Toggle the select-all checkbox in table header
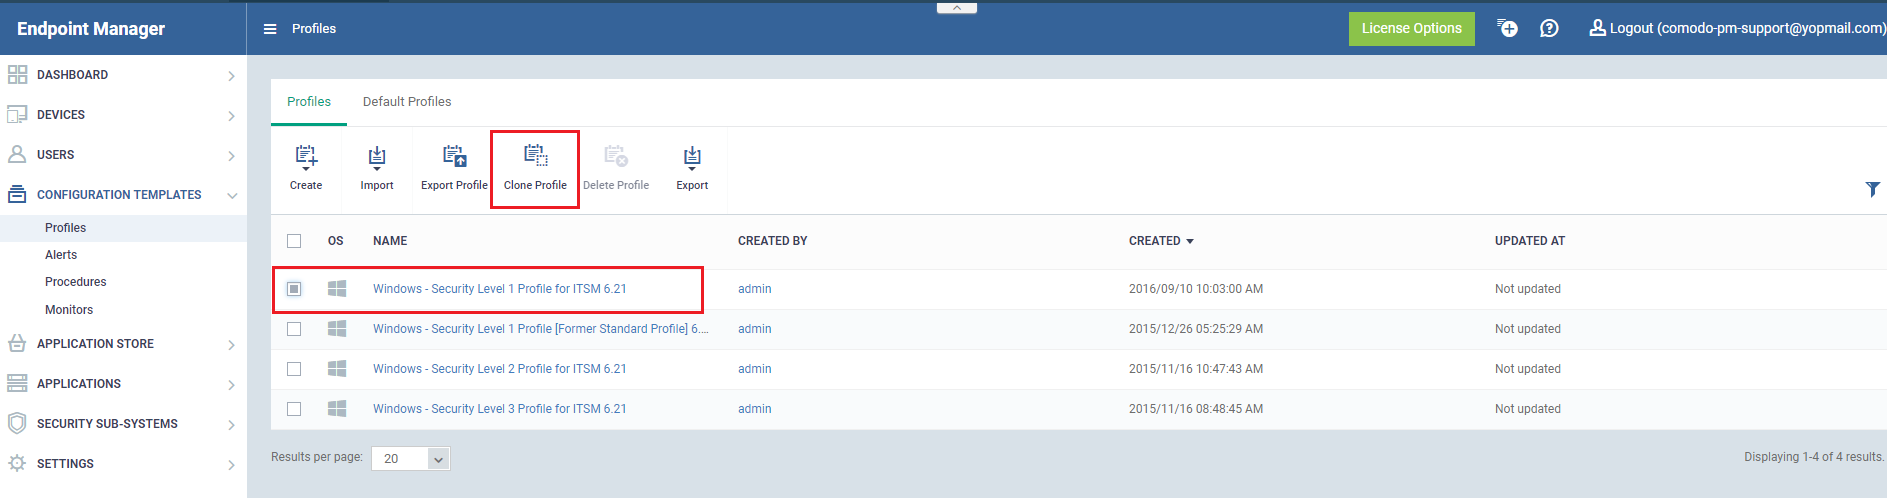The height and width of the screenshot is (498, 1887). tap(294, 241)
